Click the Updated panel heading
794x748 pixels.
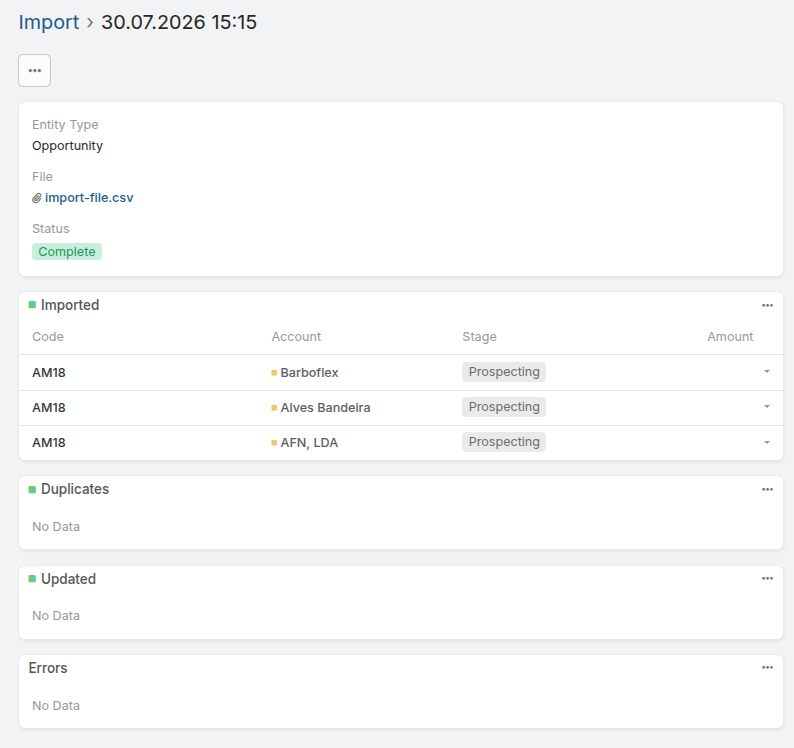point(68,579)
